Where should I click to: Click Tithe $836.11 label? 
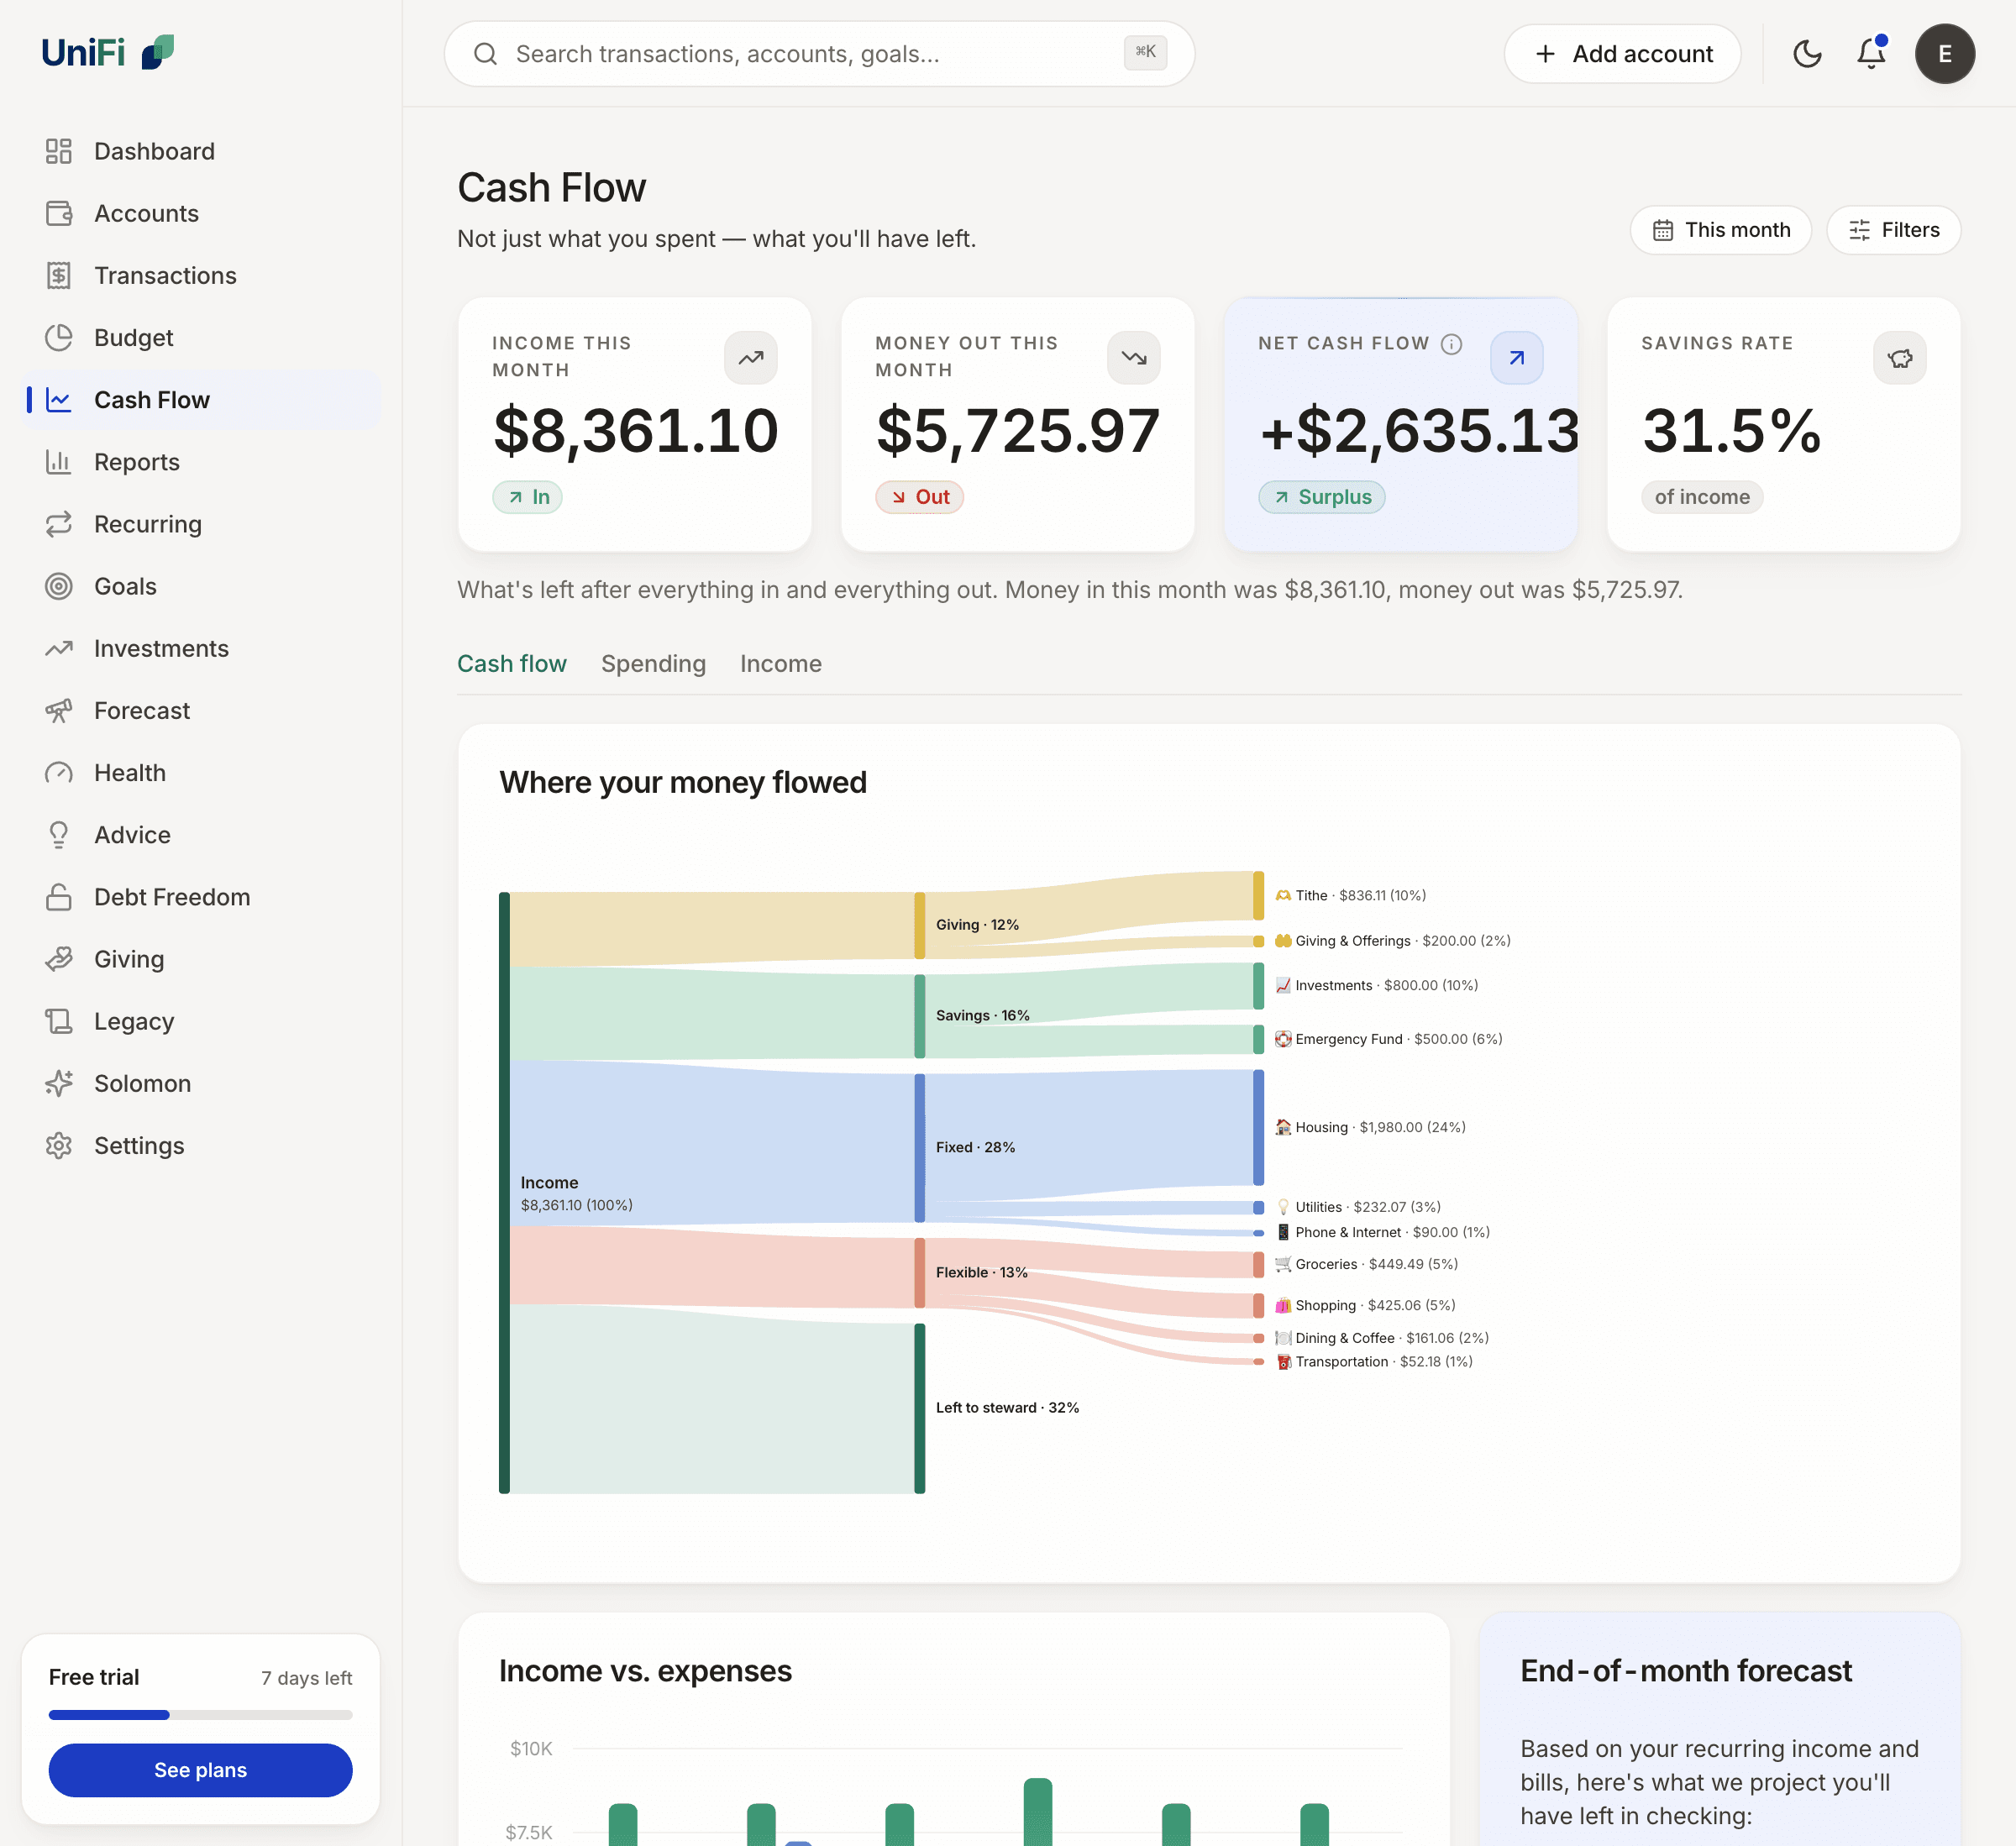[1350, 895]
